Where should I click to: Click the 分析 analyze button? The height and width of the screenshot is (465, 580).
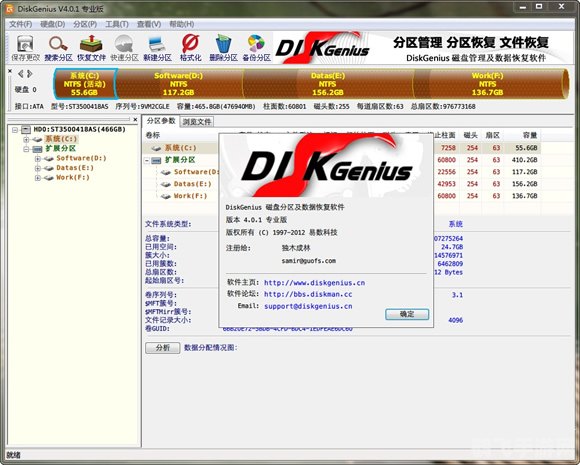point(163,348)
